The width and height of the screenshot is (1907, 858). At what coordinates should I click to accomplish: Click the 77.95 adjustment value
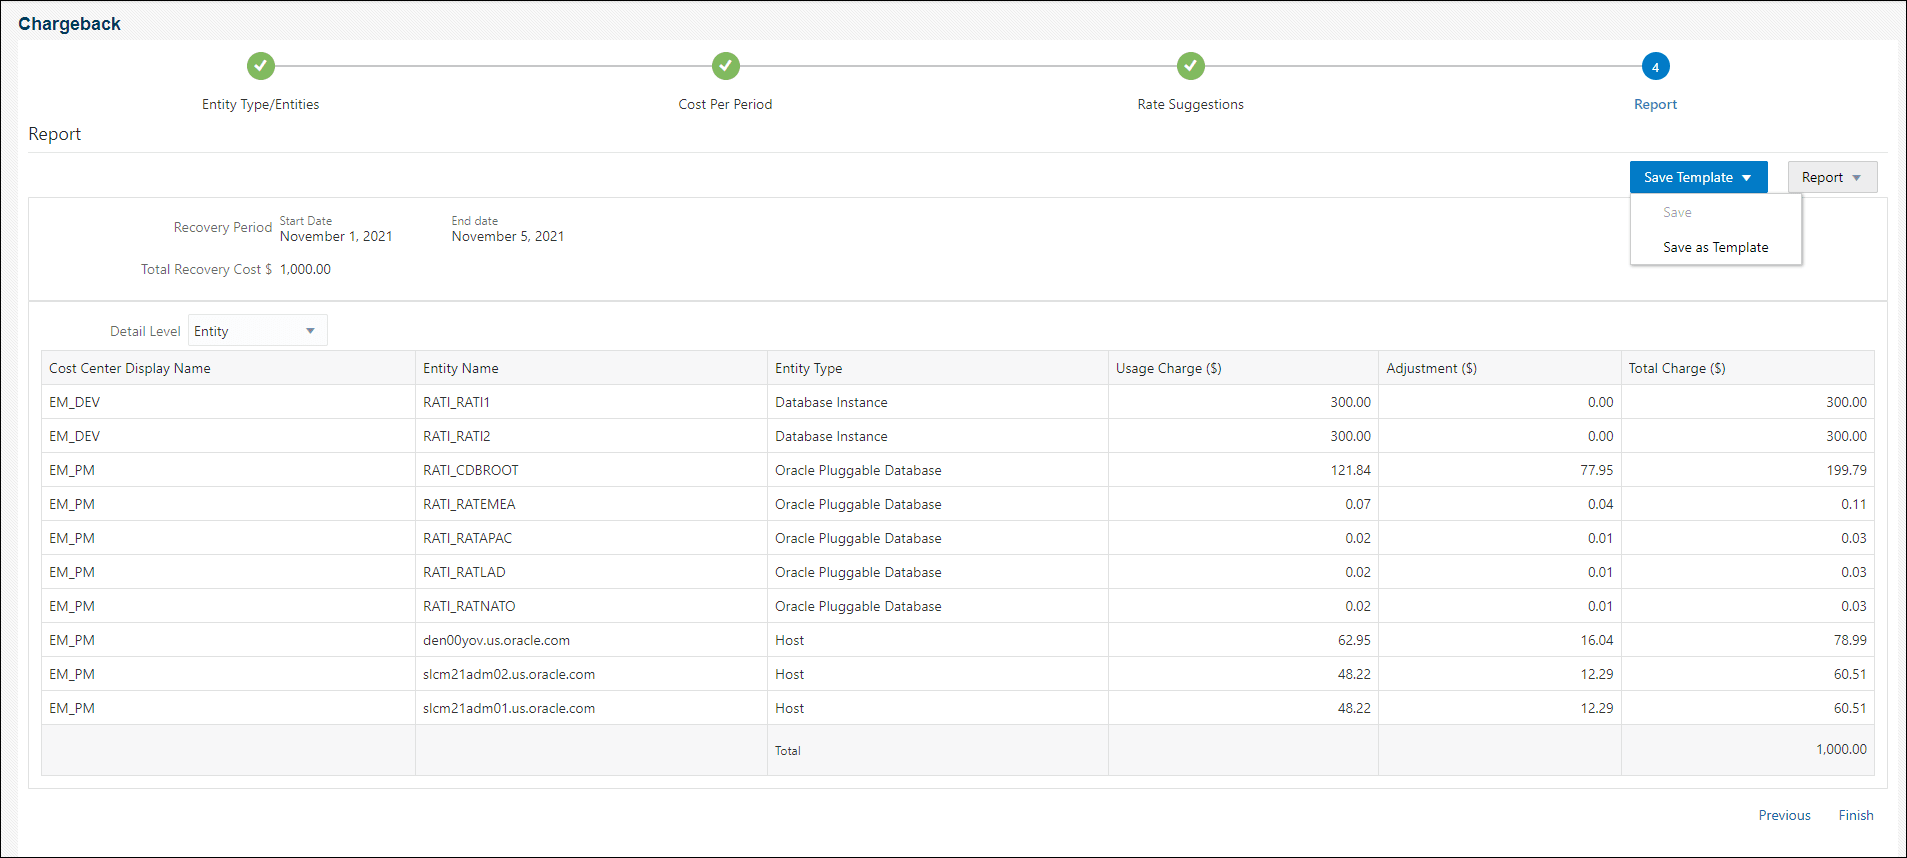1596,470
